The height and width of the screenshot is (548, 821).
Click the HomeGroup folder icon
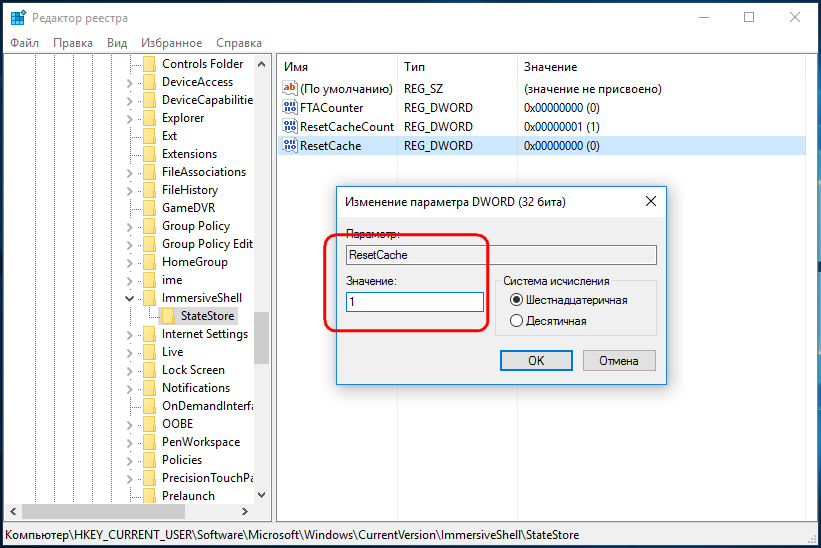(149, 262)
